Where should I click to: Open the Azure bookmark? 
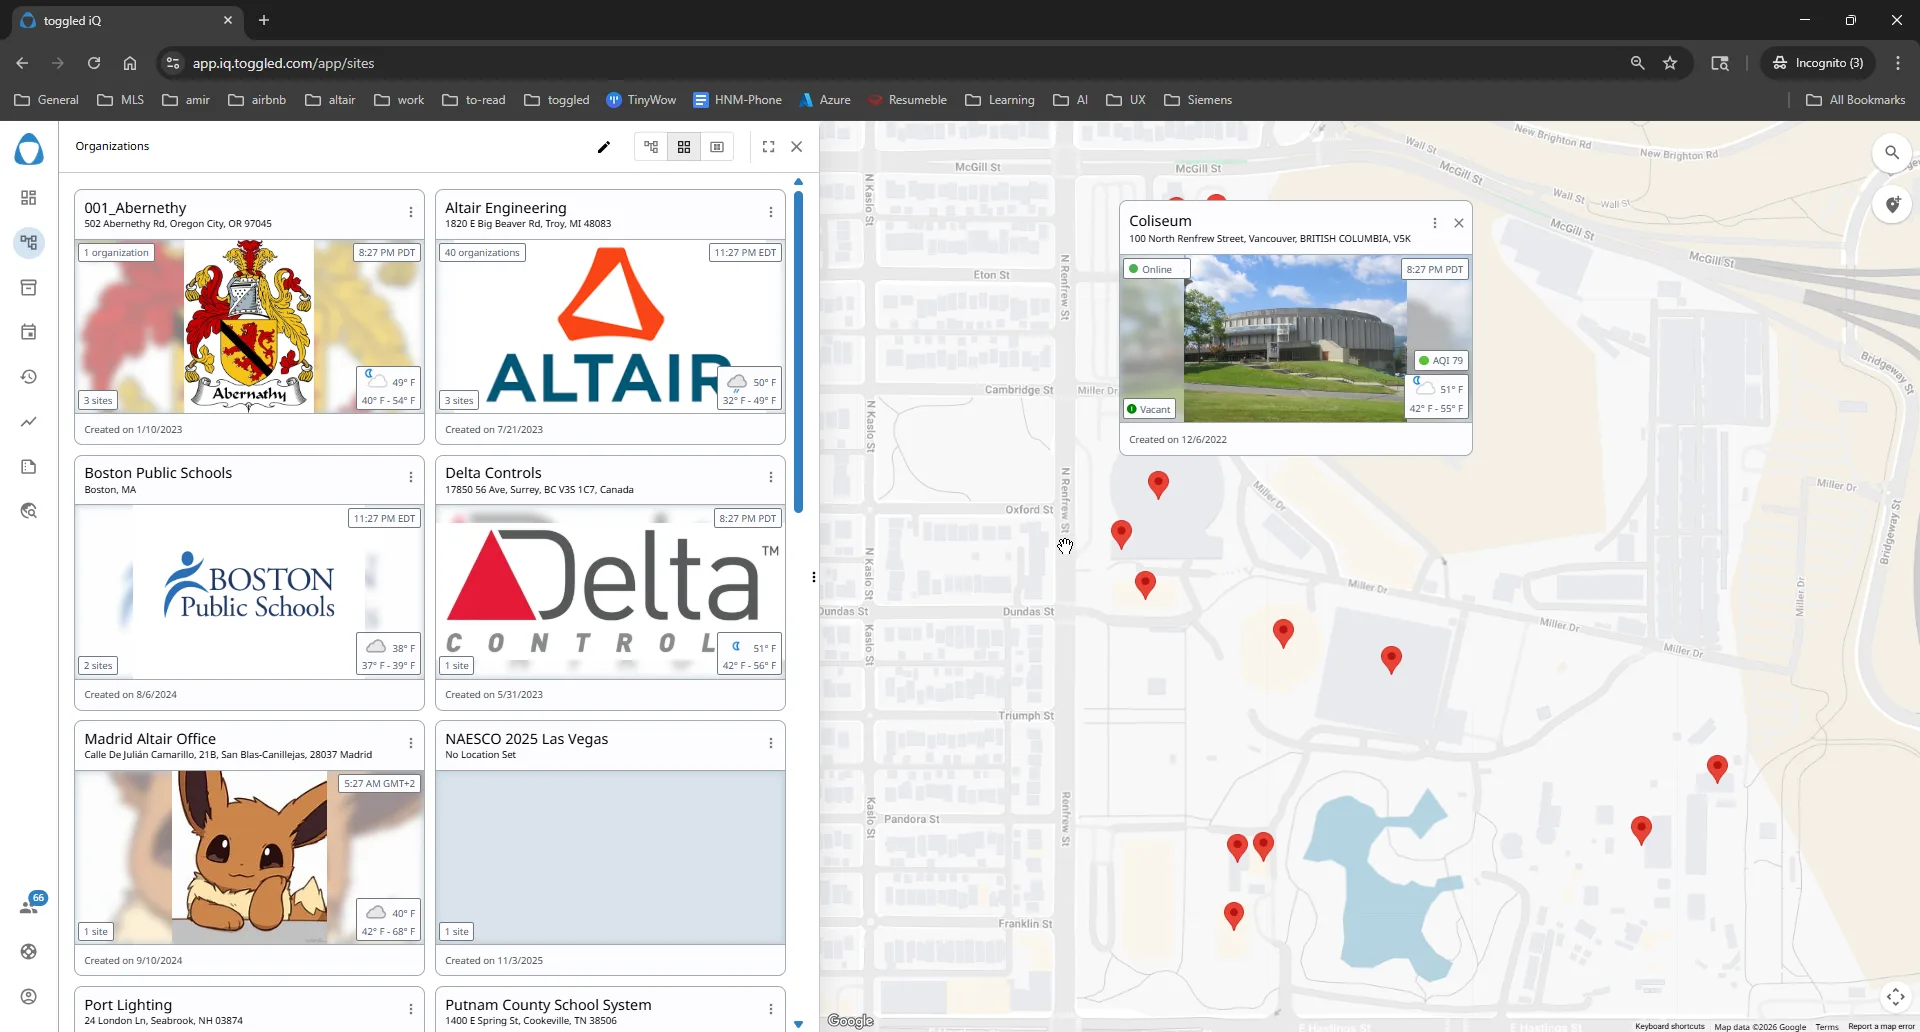[825, 100]
